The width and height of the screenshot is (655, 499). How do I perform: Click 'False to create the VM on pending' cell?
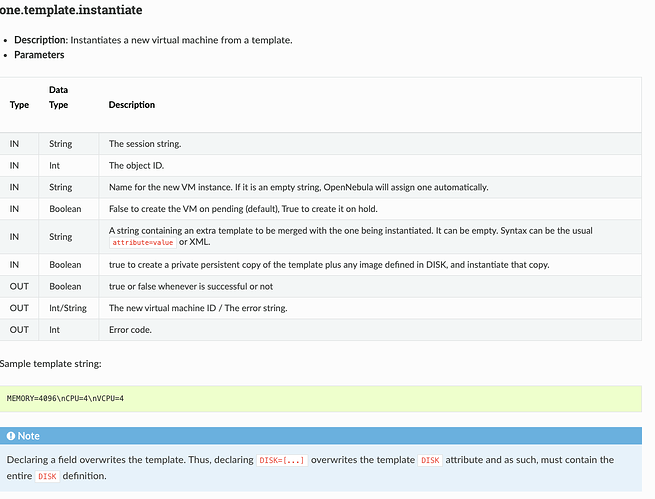(243, 209)
